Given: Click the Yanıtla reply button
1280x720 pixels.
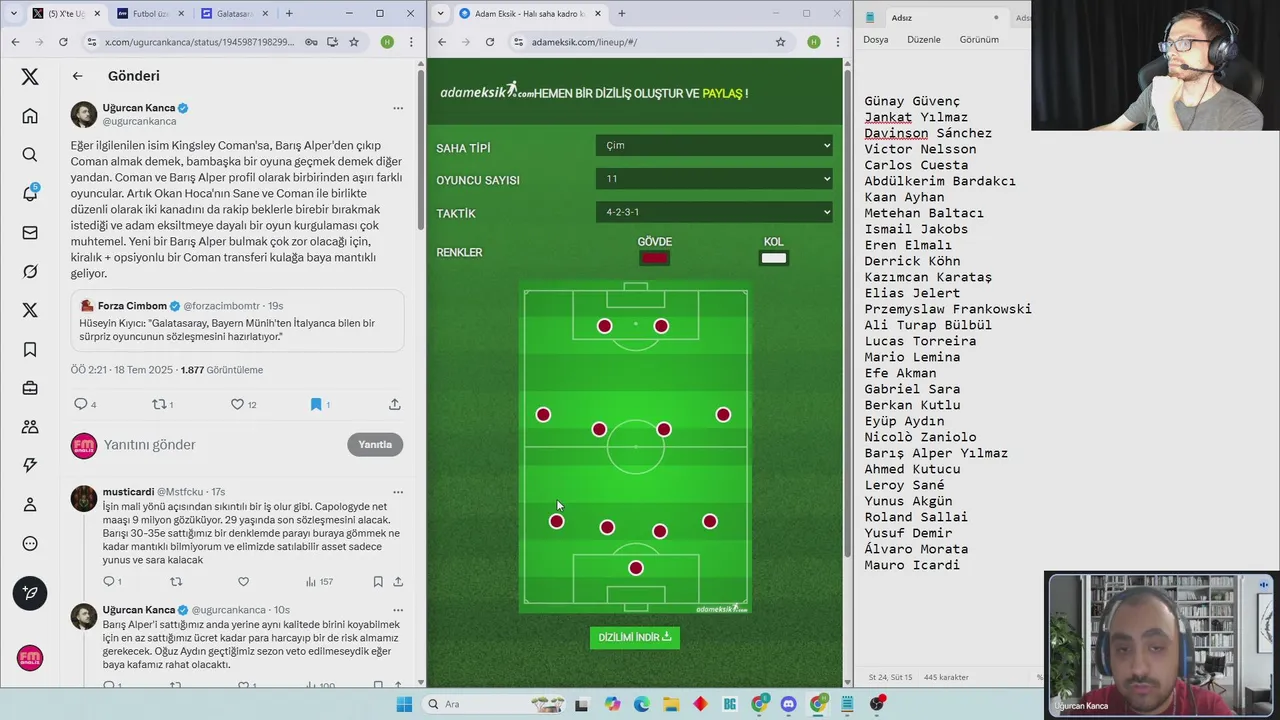Looking at the screenshot, I should (375, 444).
